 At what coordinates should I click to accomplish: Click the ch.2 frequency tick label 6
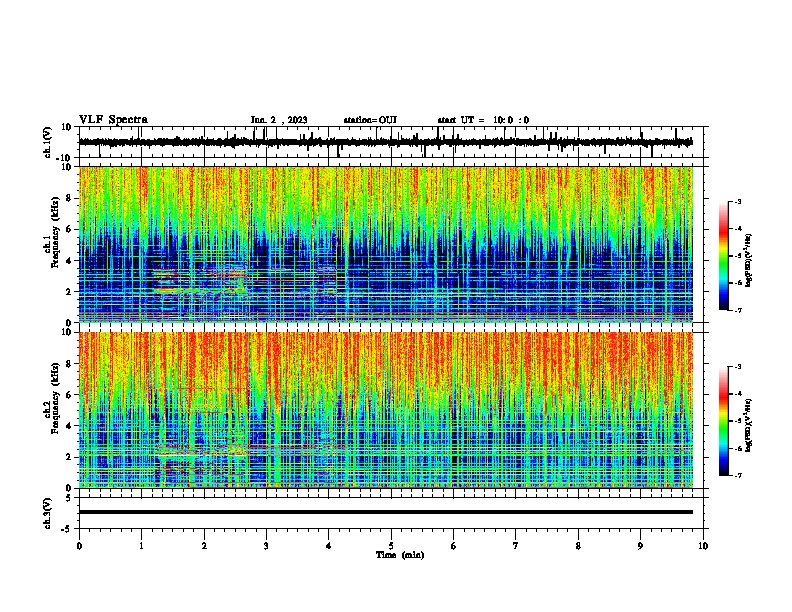[x=69, y=395]
